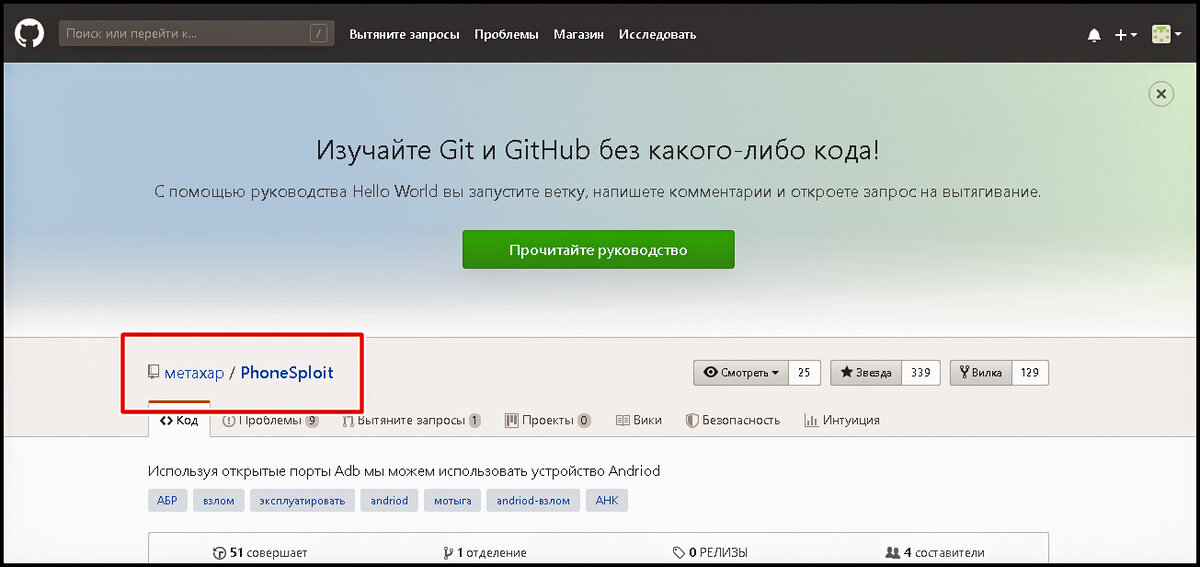
Task: Open the 'Проекты' tab
Action: pyautogui.click(x=547, y=421)
